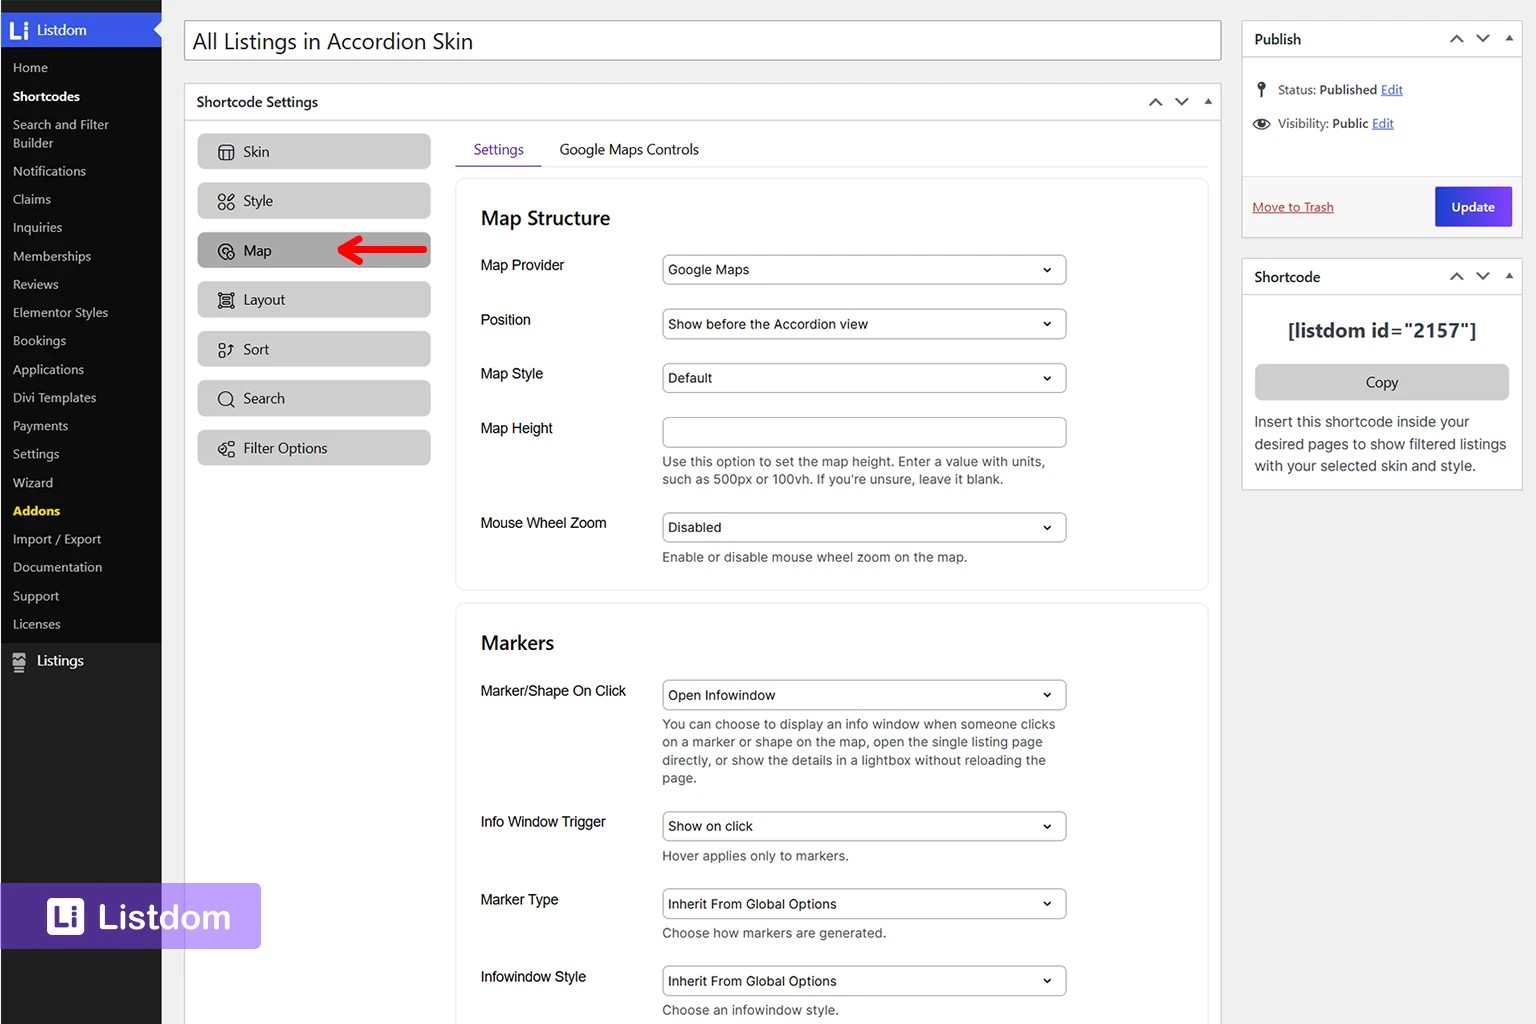1536x1024 pixels.
Task: Open Inquiries menu item
Action: click(37, 228)
